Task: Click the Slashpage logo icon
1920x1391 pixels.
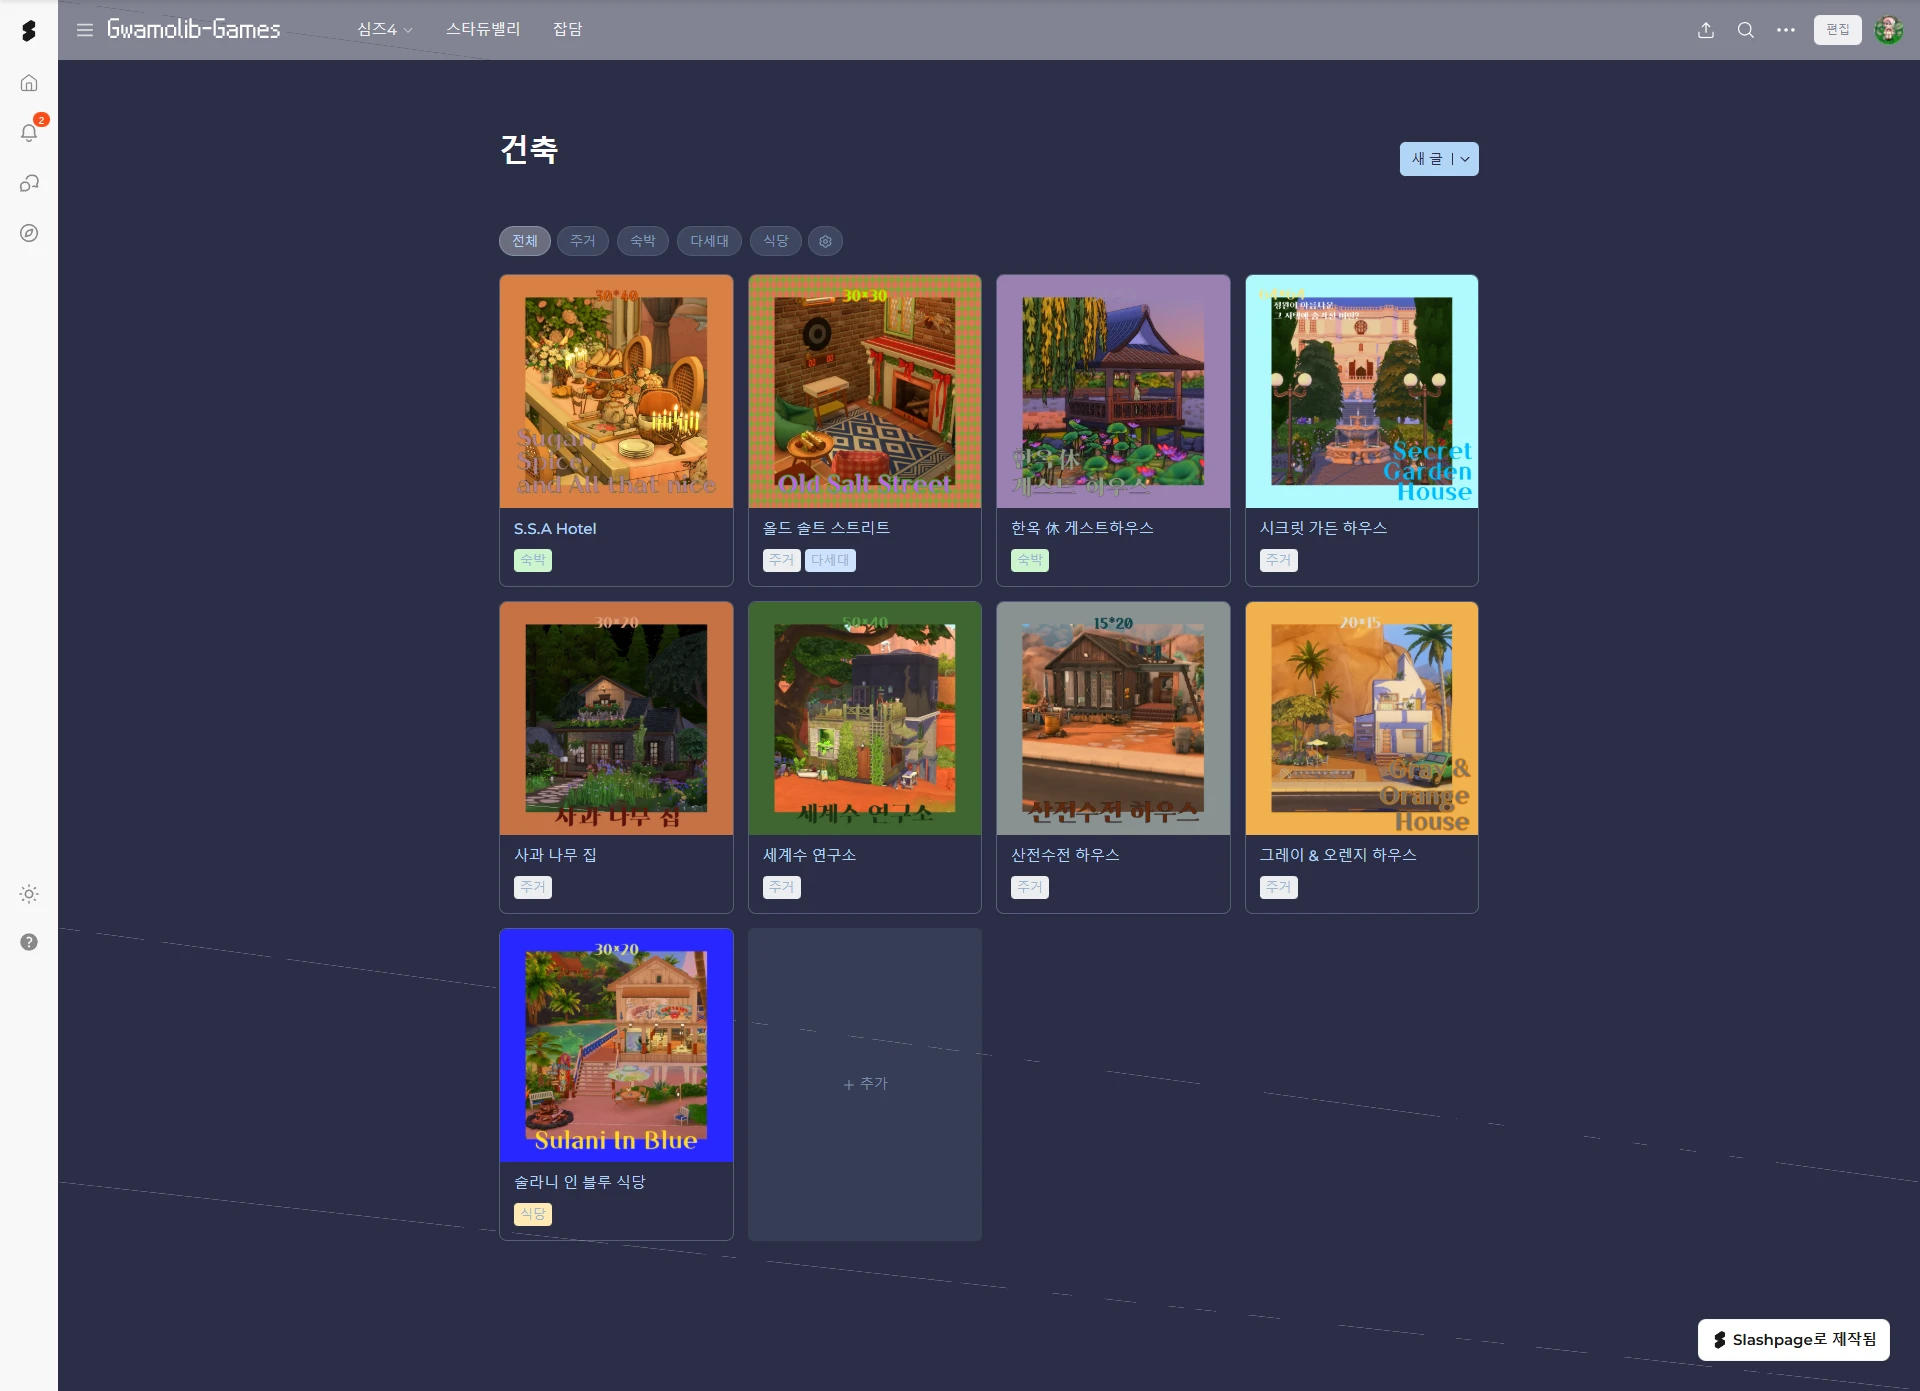Action: [29, 31]
